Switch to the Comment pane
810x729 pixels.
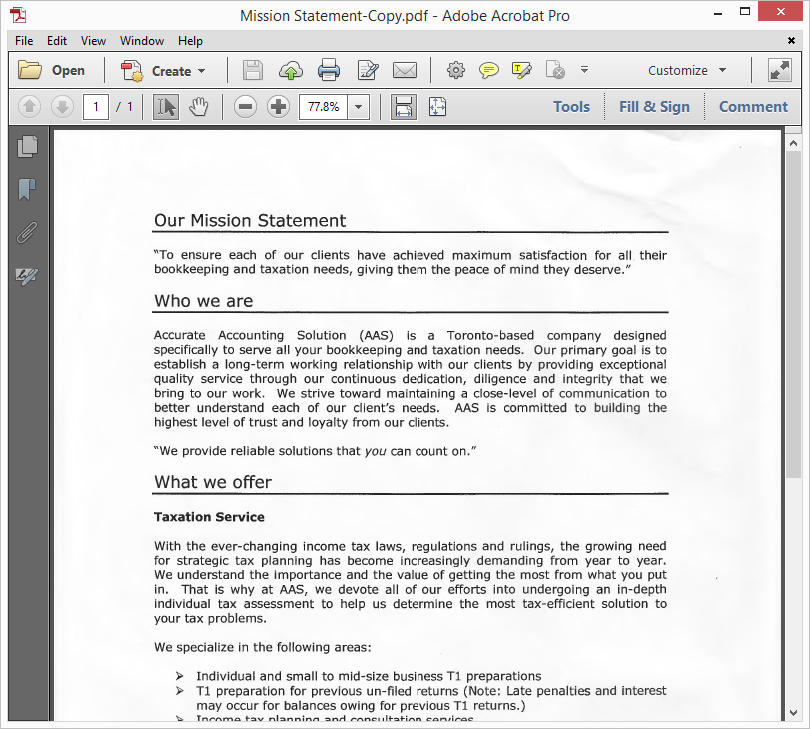[753, 106]
